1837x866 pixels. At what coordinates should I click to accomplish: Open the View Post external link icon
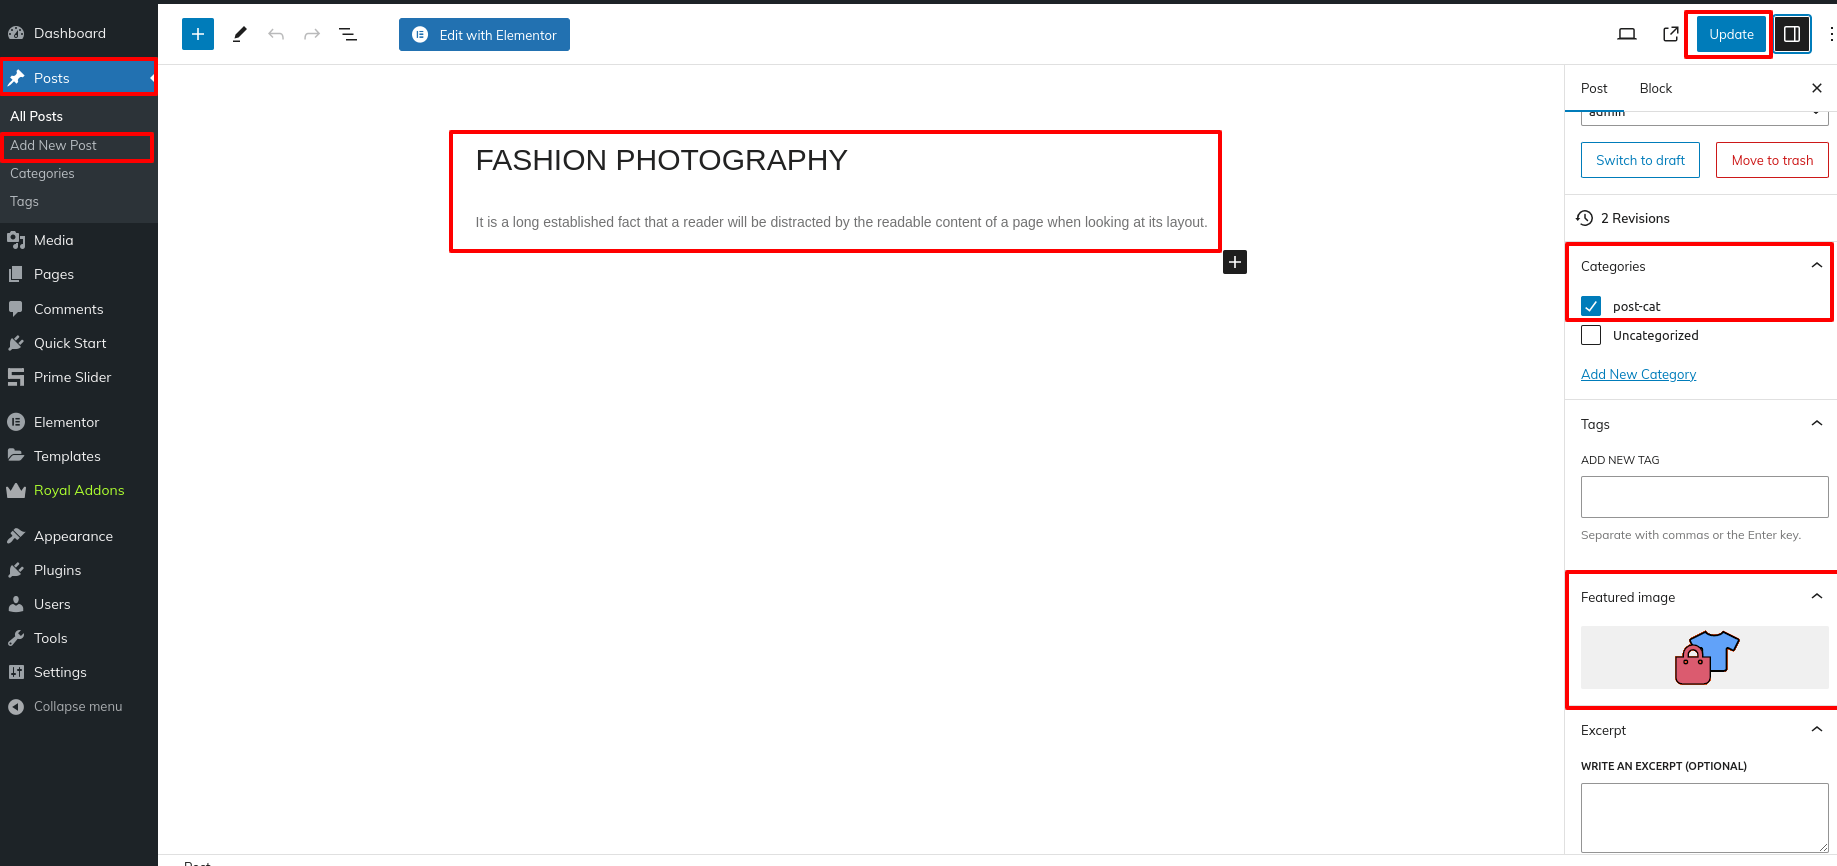point(1670,34)
